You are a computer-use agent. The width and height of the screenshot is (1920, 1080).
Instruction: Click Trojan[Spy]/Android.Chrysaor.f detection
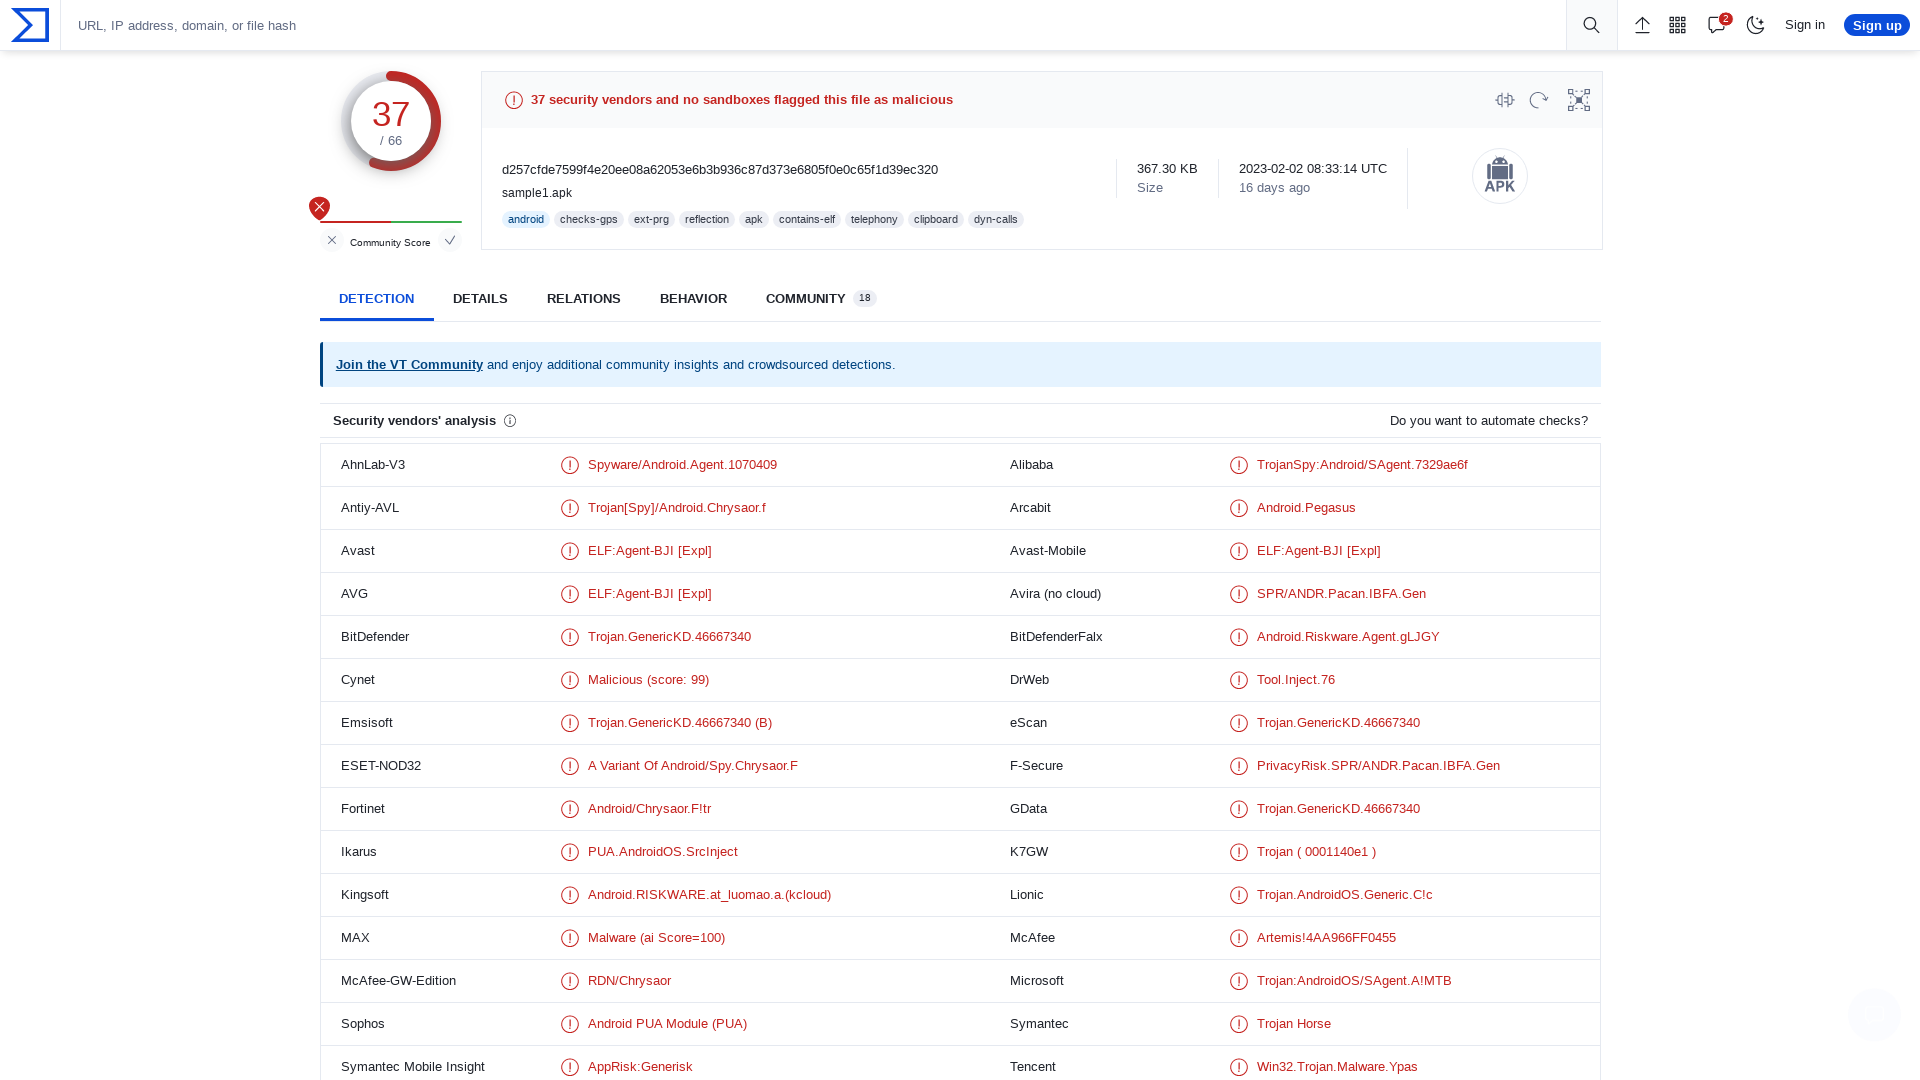[x=677, y=508]
